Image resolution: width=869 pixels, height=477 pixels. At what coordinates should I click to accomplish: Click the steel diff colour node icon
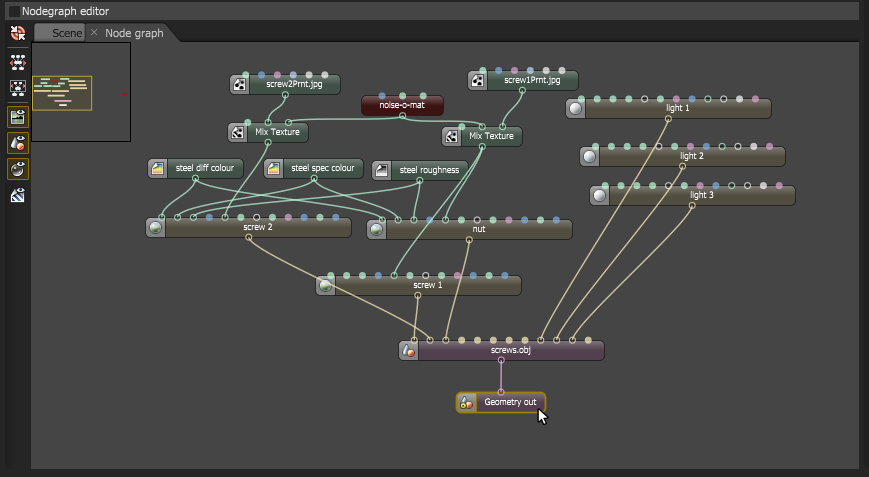tap(158, 169)
